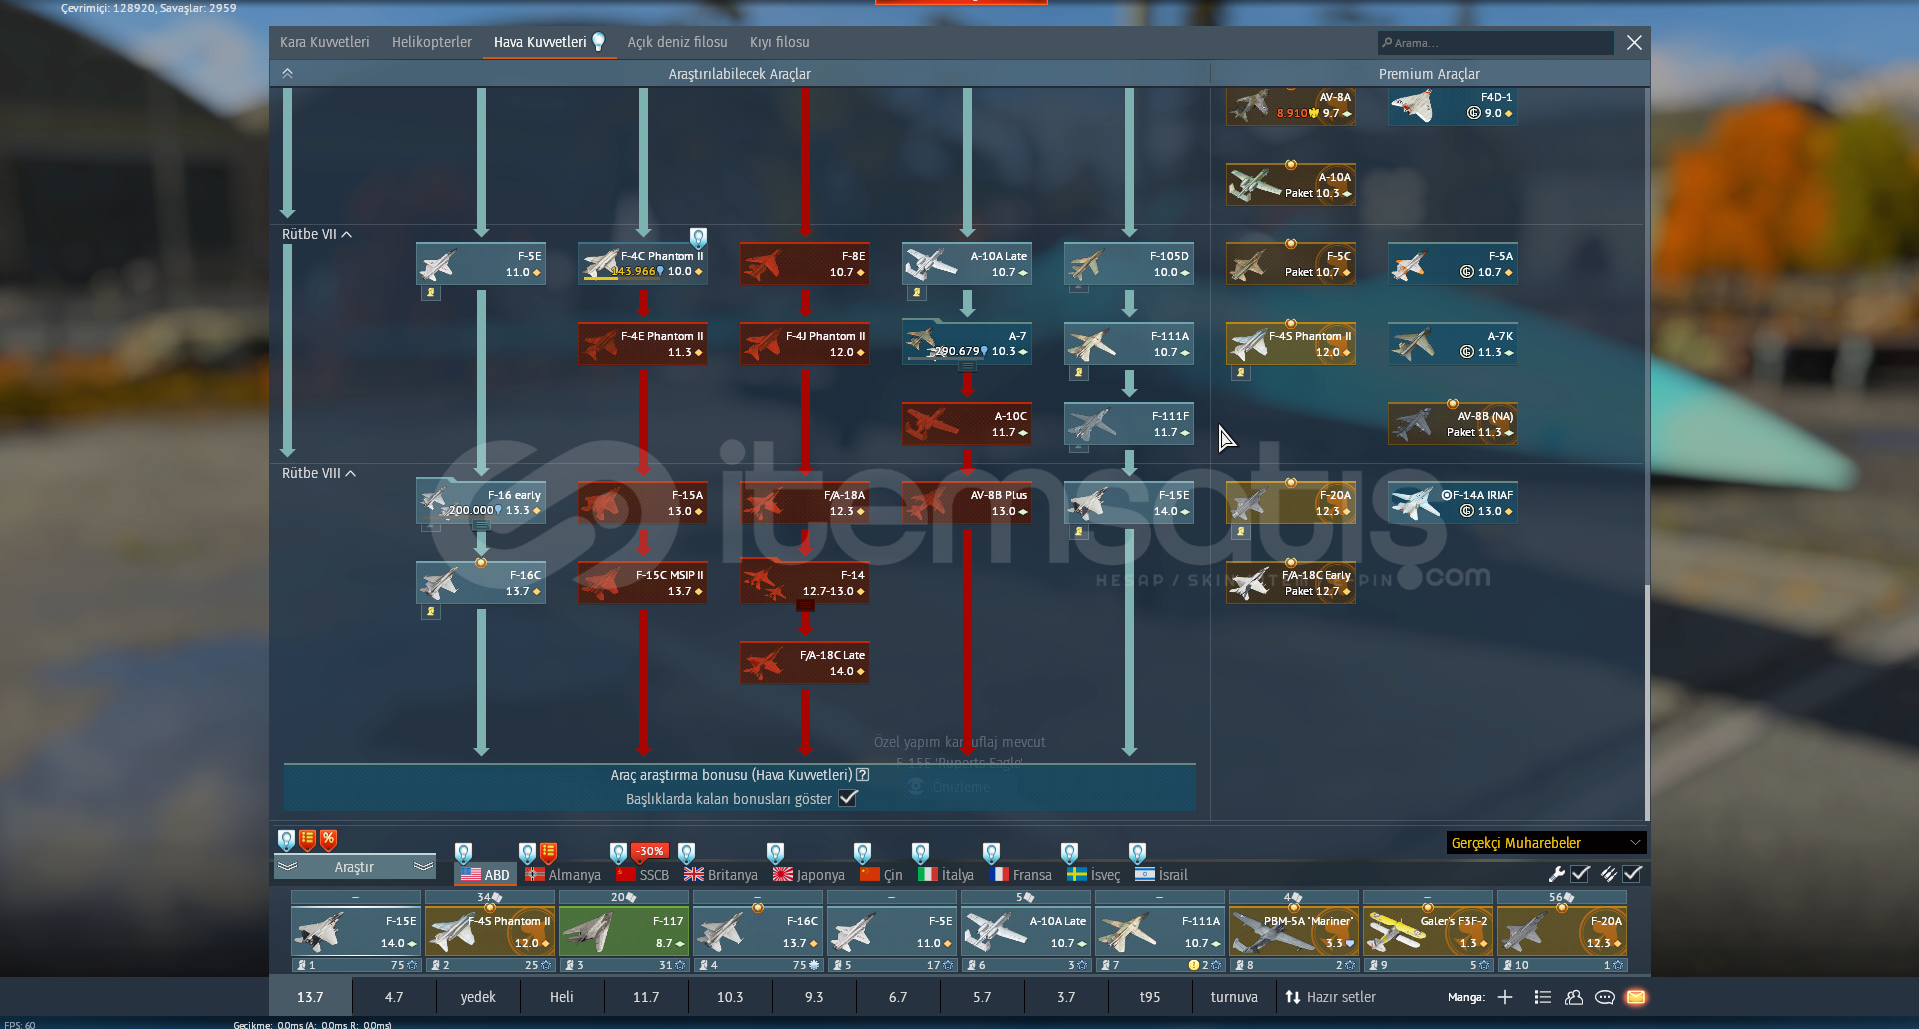Viewport: 1919px width, 1029px height.
Task: Click the Araştır button
Action: click(x=354, y=867)
